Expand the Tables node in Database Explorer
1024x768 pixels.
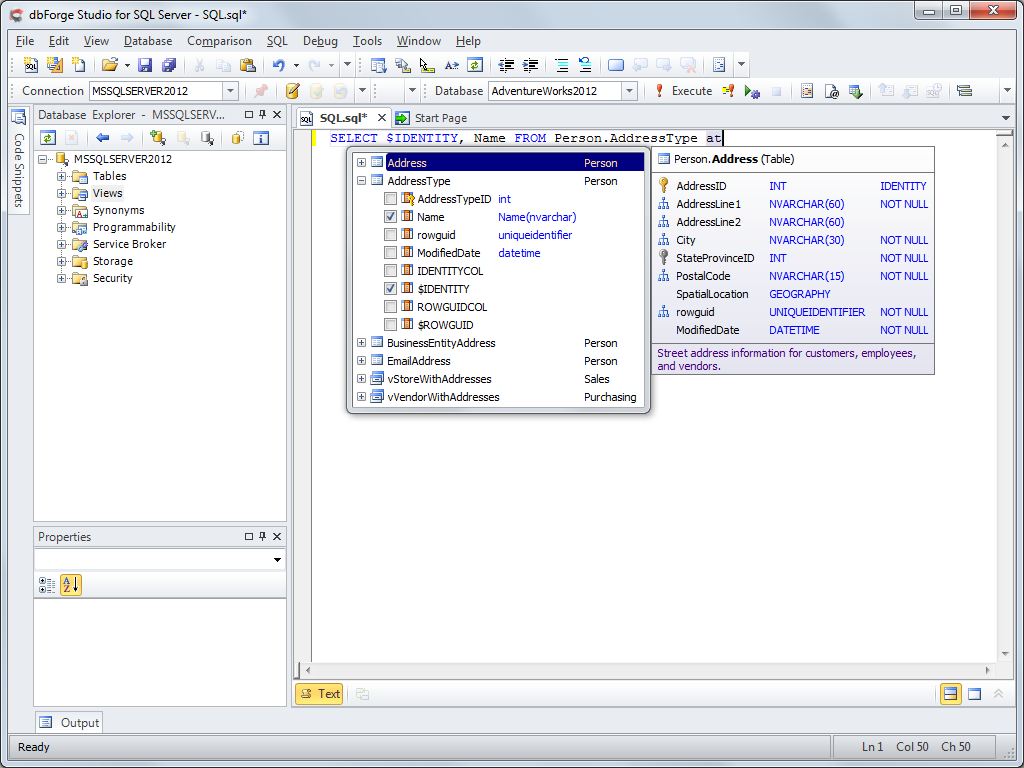(62, 177)
